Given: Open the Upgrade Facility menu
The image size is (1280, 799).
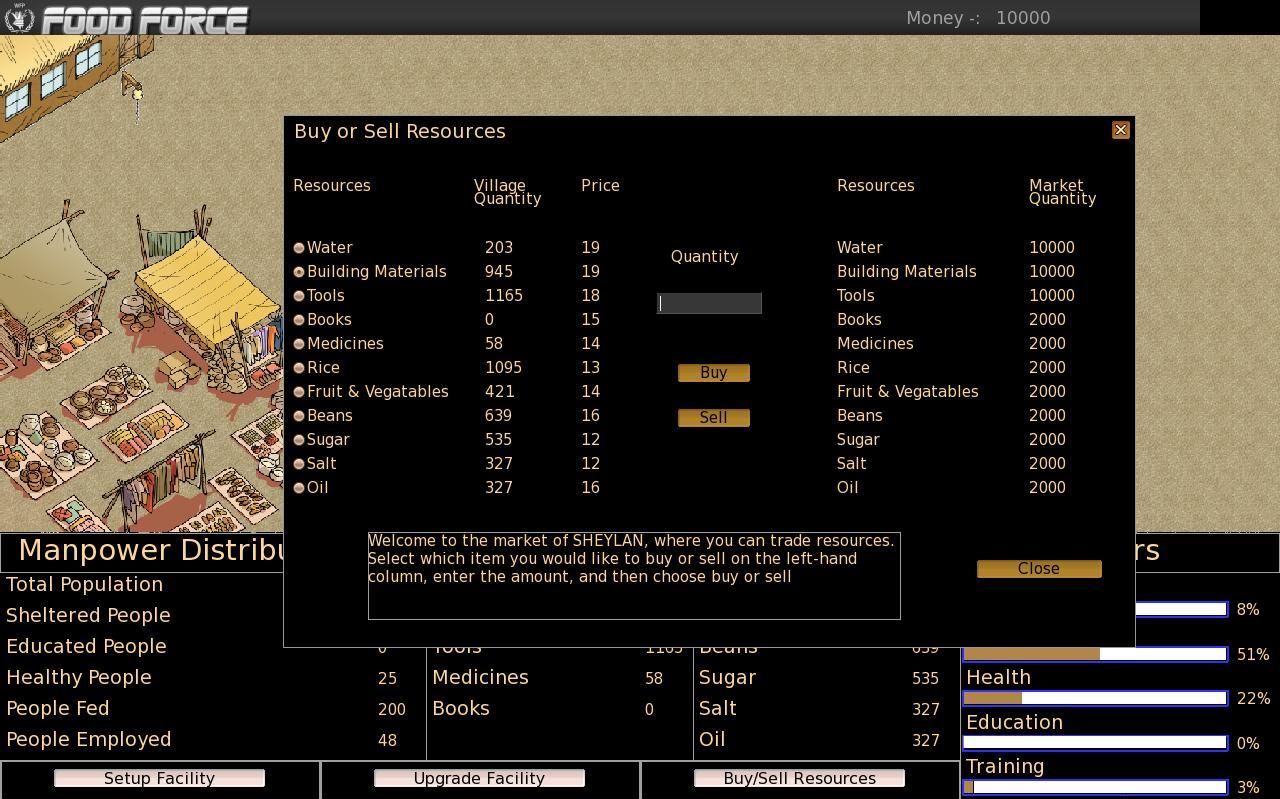Looking at the screenshot, I should [x=479, y=778].
